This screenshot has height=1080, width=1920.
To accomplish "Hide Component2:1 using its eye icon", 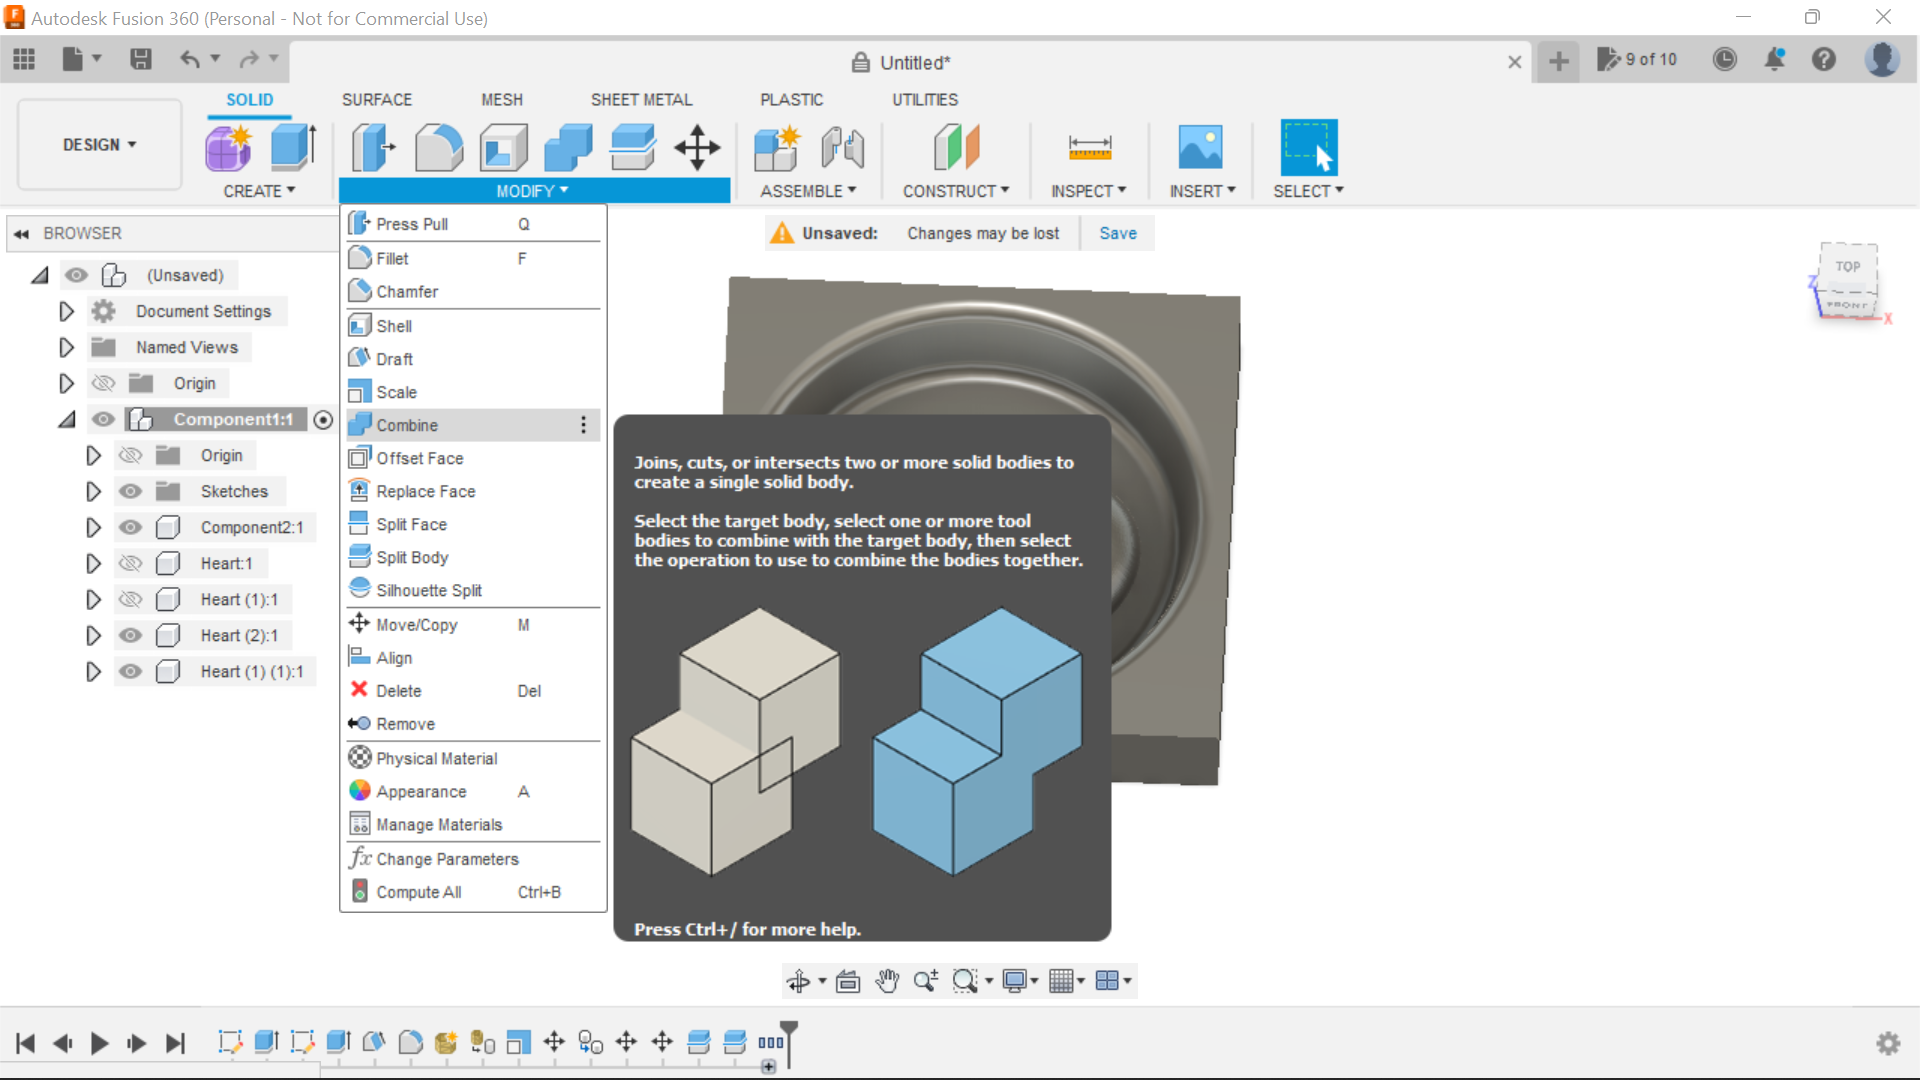I will click(130, 527).
